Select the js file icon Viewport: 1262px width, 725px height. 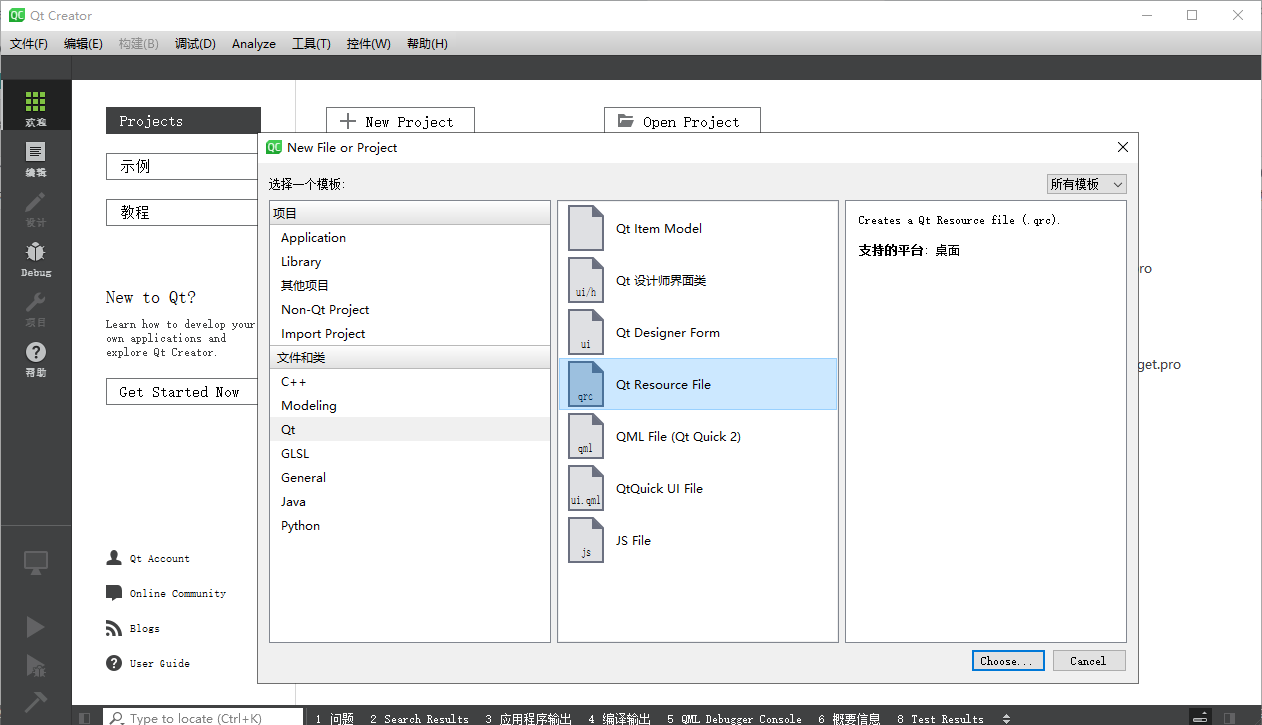point(586,540)
